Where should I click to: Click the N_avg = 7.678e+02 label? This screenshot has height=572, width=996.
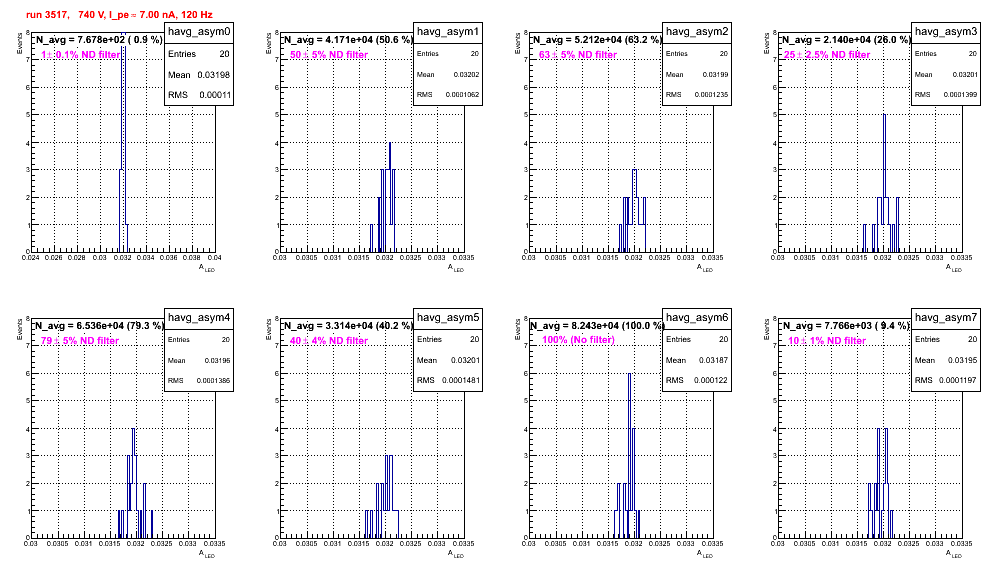(x=98, y=40)
